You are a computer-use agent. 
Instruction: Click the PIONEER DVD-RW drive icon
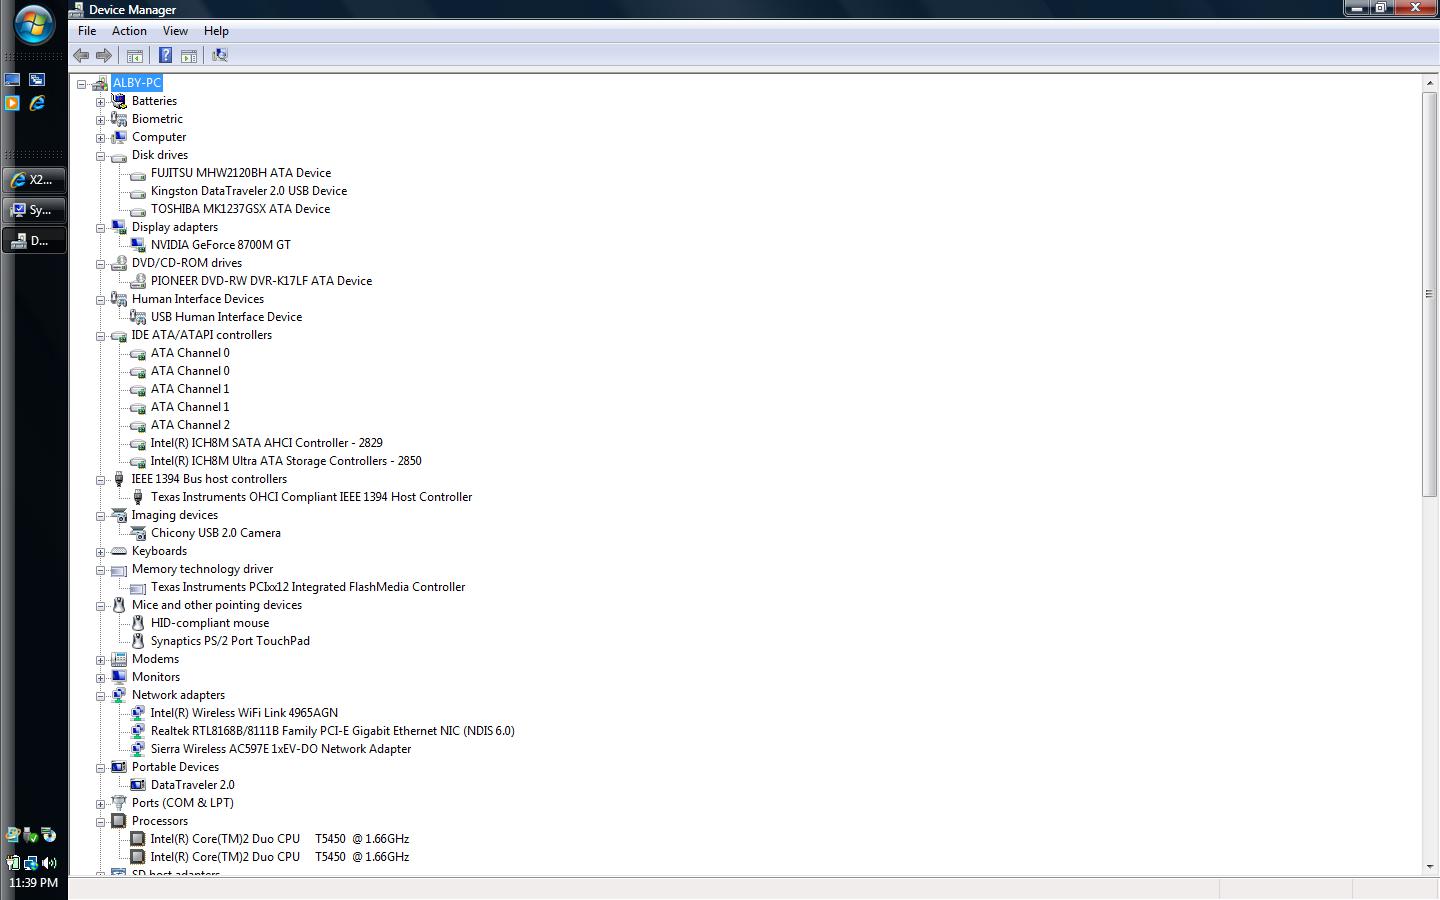(x=138, y=281)
